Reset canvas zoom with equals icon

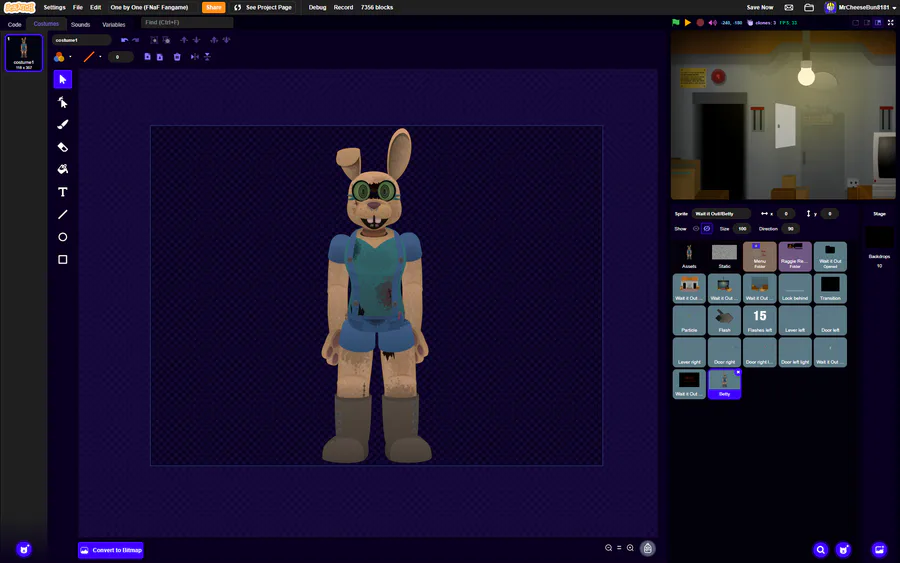[x=619, y=548]
